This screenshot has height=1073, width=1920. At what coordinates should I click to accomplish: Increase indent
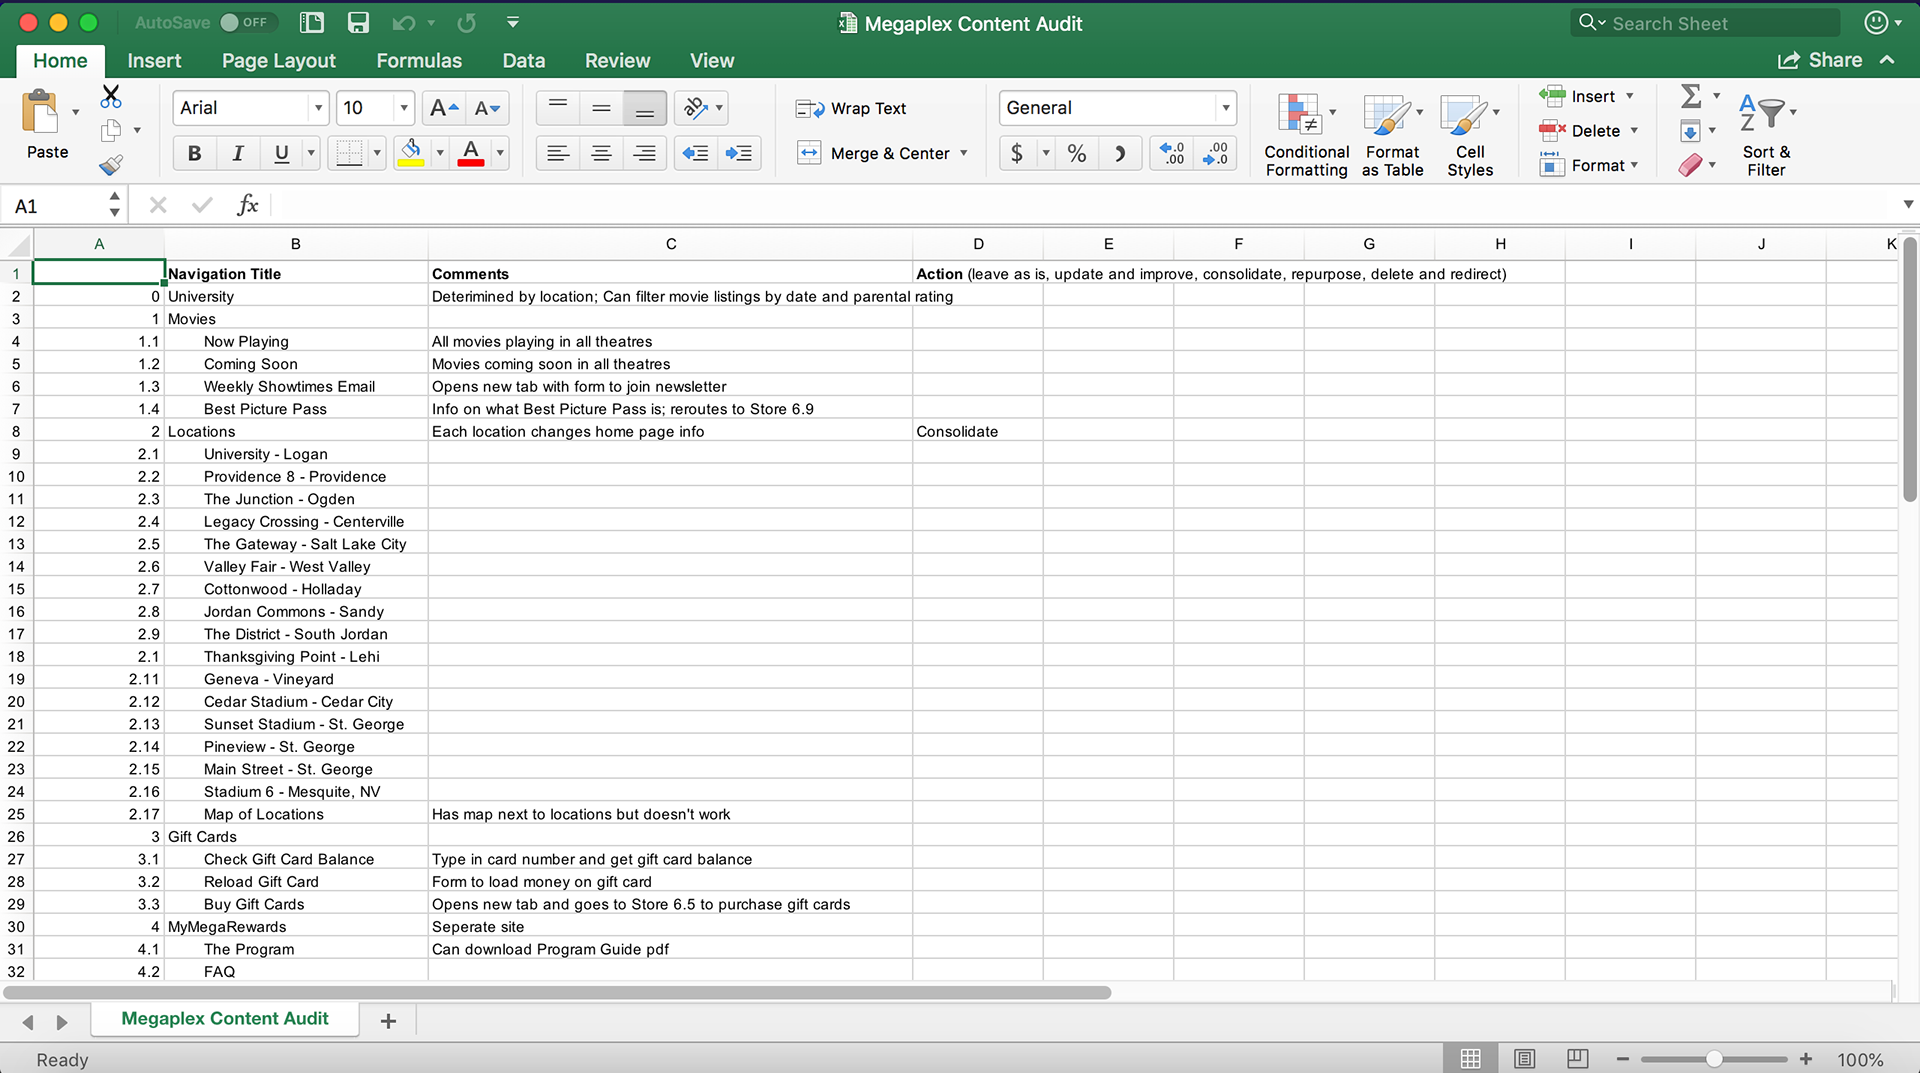point(739,153)
